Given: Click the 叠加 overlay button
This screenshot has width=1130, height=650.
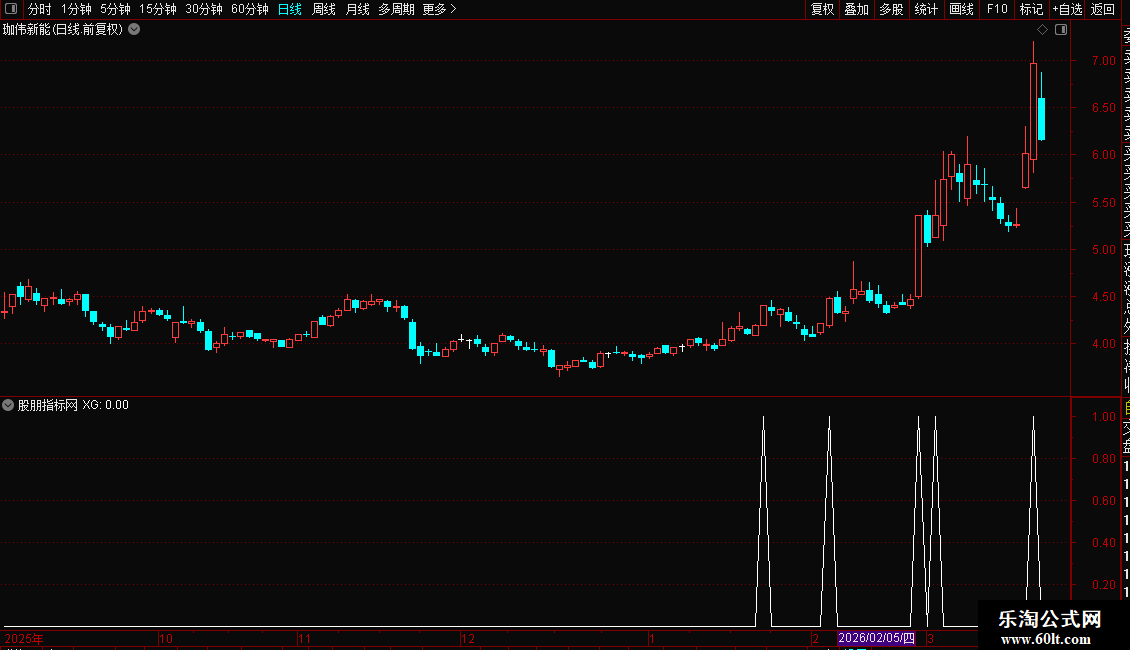Looking at the screenshot, I should pyautogui.click(x=856, y=9).
